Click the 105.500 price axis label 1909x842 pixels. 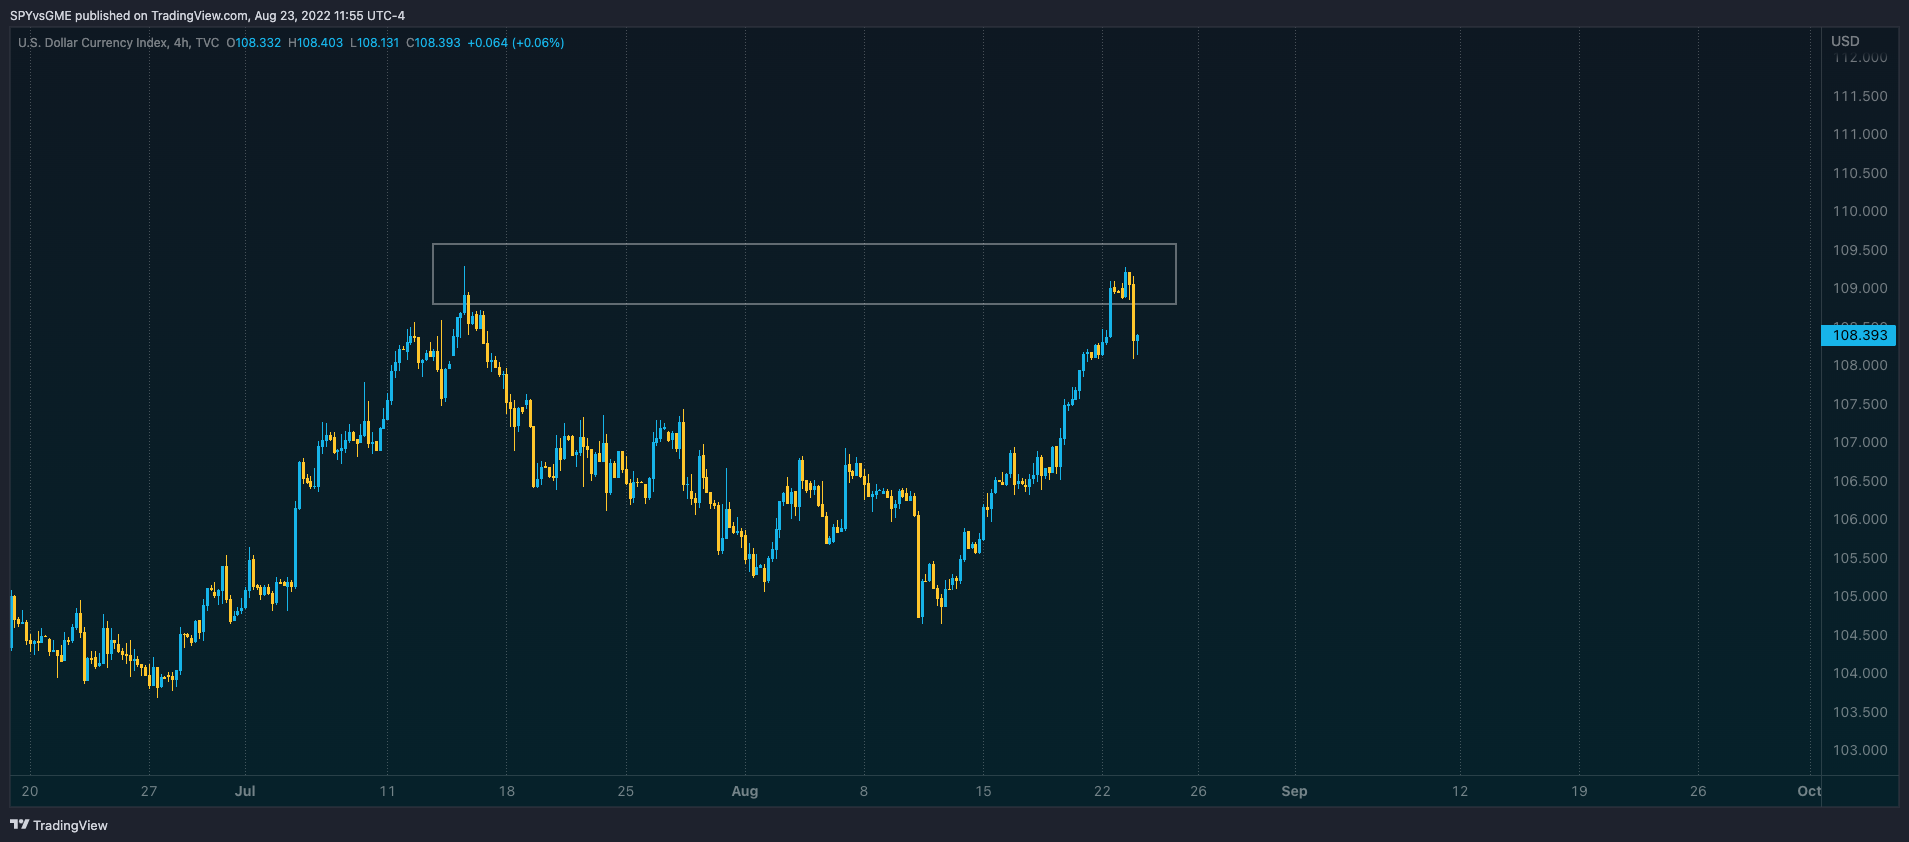point(1860,558)
